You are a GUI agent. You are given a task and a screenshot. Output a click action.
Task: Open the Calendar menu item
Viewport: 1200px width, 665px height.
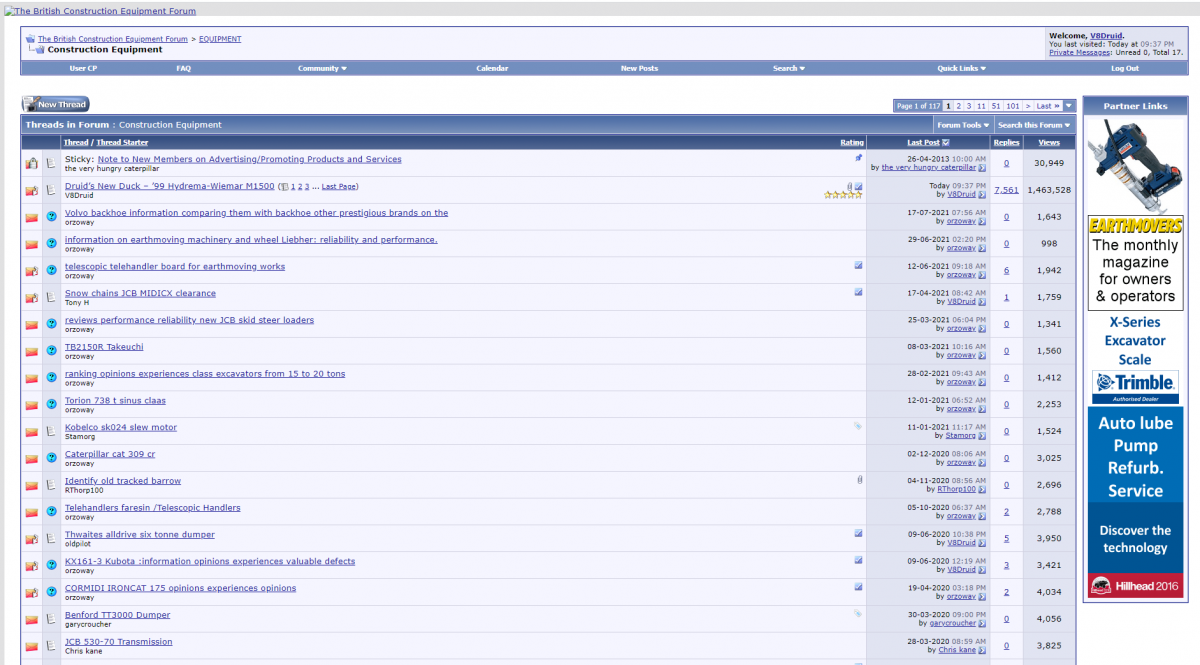click(x=492, y=68)
